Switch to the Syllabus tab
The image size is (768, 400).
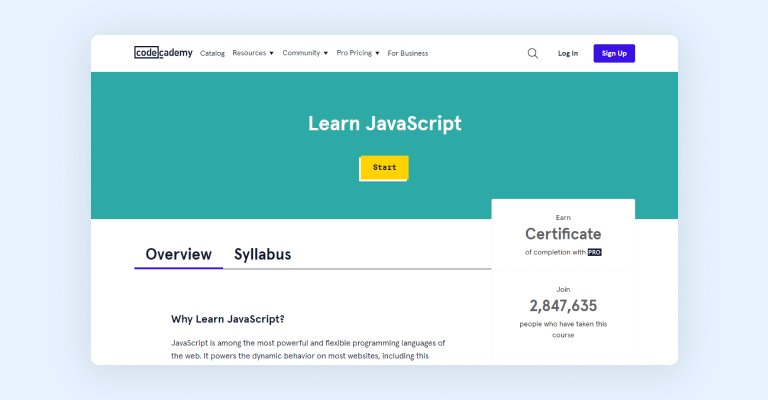click(x=263, y=254)
